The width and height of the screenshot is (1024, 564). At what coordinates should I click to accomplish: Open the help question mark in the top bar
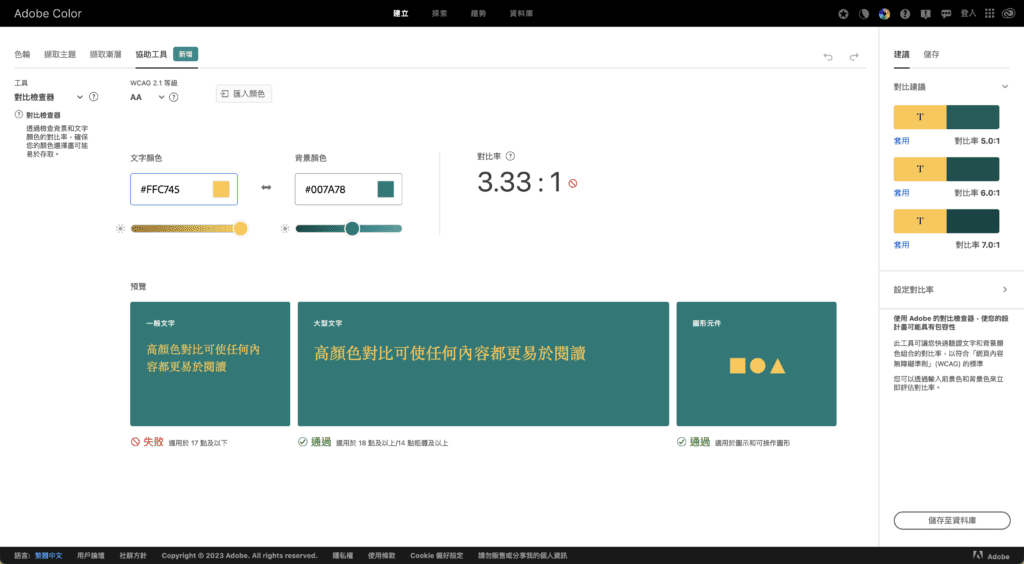click(905, 14)
